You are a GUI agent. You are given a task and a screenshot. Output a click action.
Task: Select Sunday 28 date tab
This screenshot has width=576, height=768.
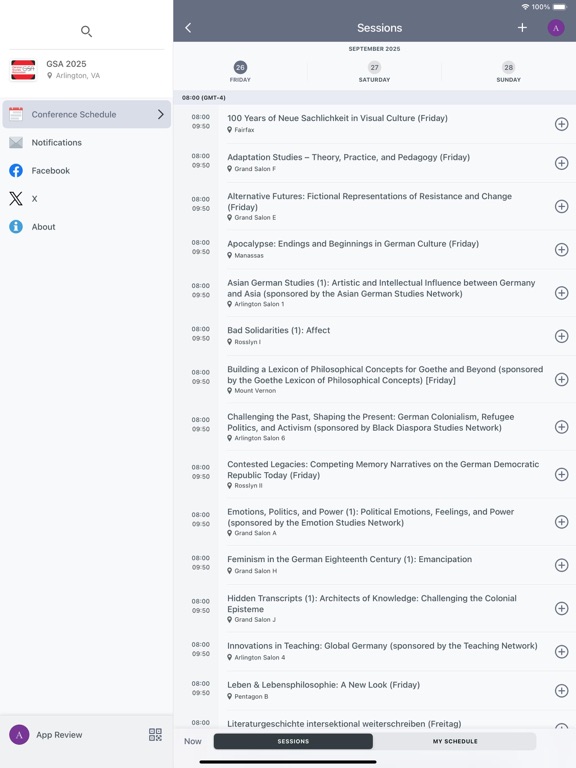[508, 72]
